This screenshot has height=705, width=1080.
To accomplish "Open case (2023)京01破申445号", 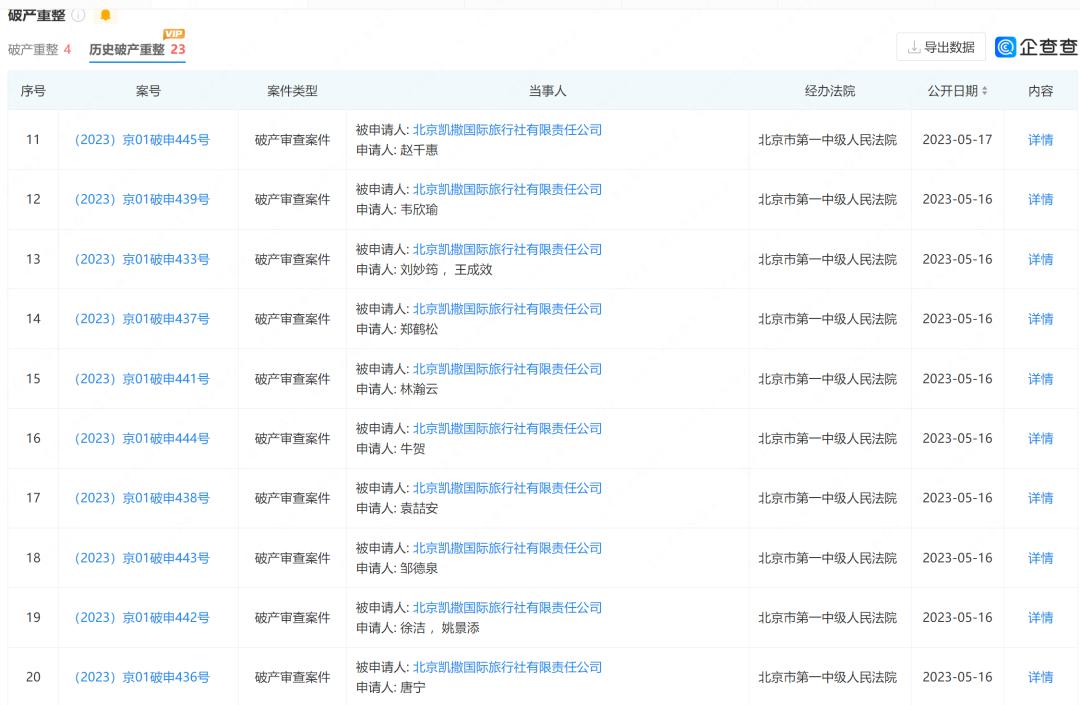I will pyautogui.click(x=142, y=140).
